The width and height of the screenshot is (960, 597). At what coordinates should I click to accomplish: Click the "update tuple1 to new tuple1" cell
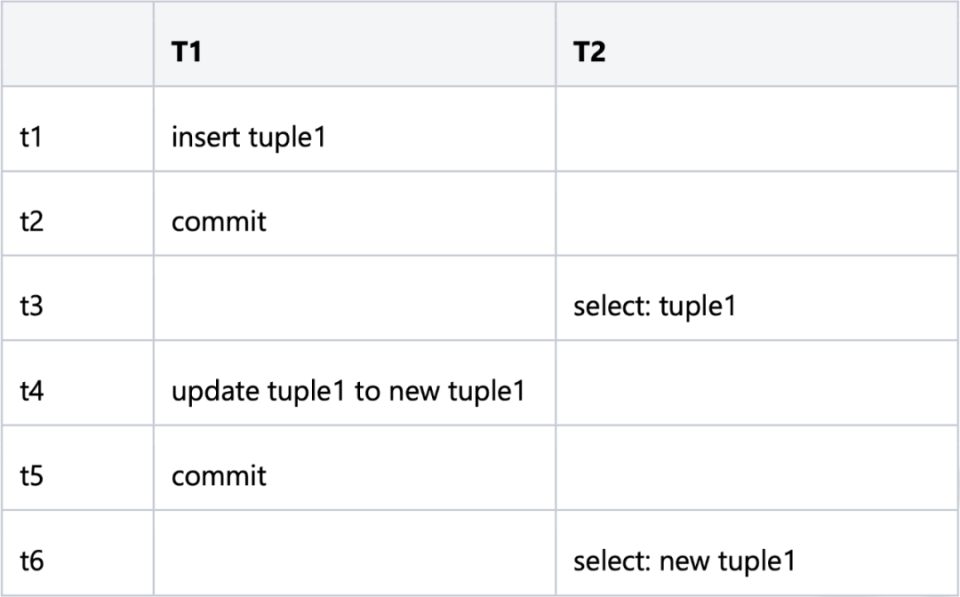click(348, 391)
